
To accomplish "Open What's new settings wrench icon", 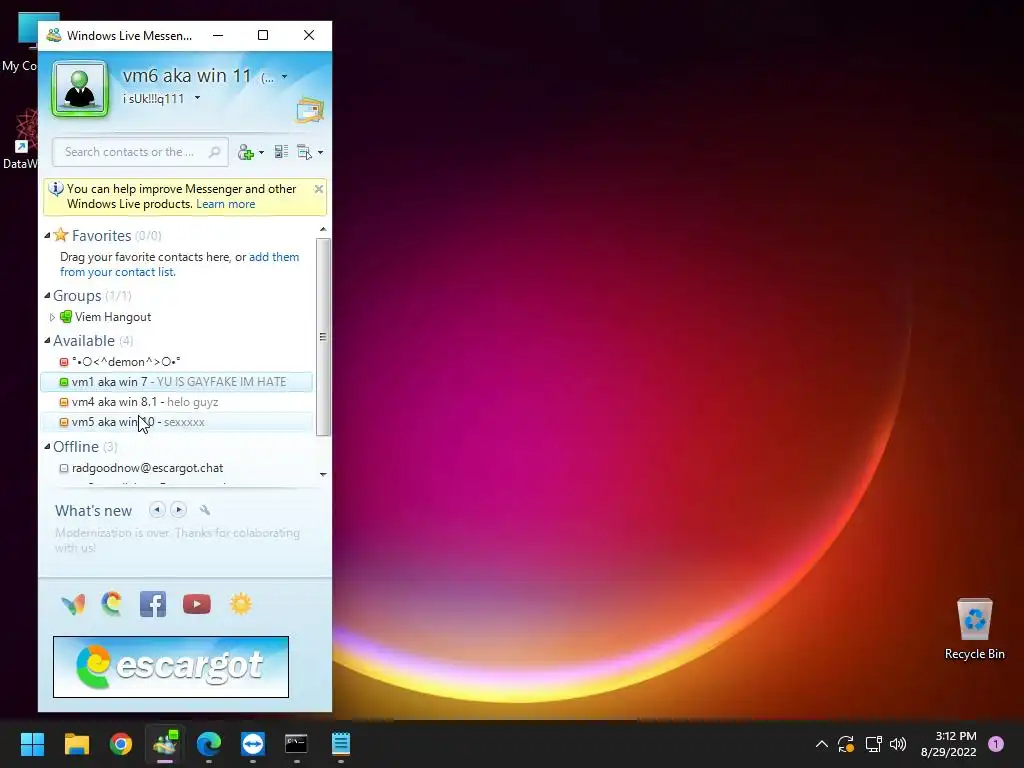I will (204, 510).
